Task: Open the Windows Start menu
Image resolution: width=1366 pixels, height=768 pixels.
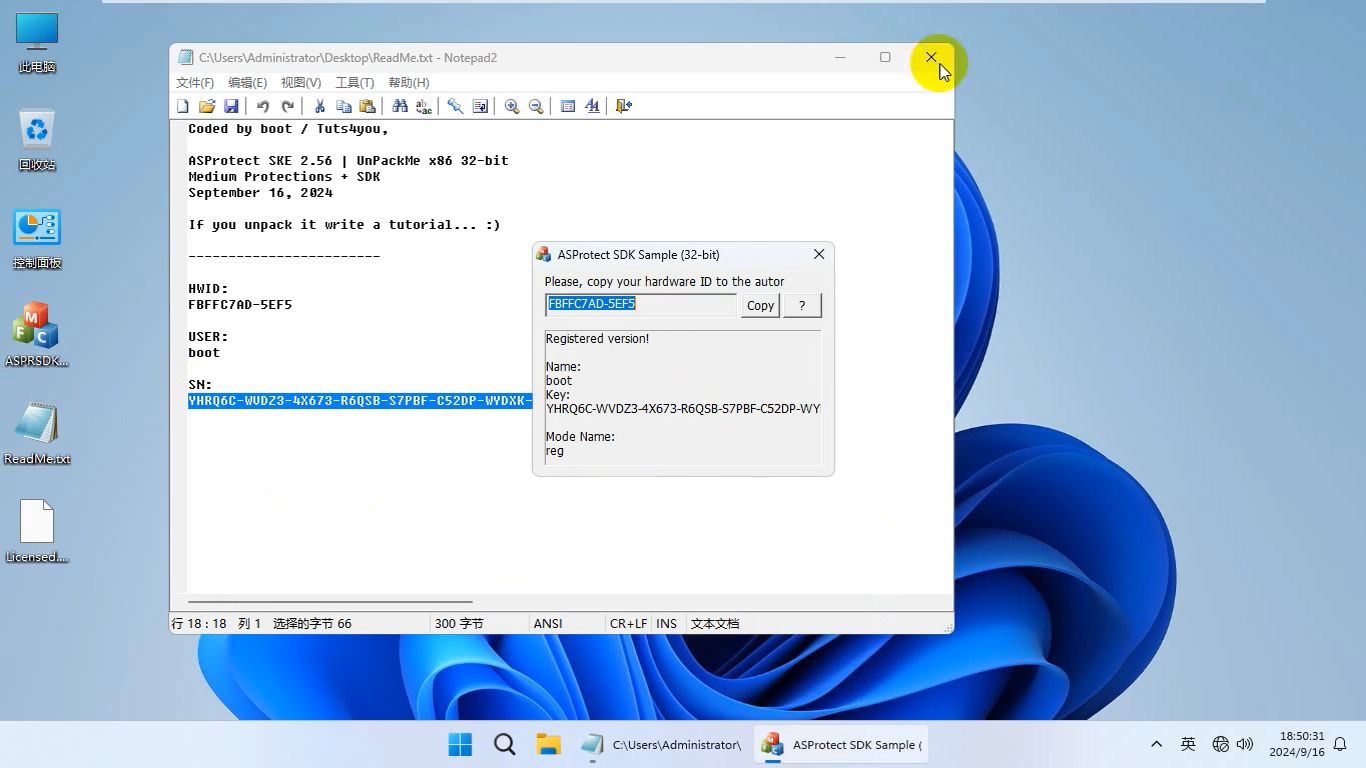Action: click(x=460, y=744)
